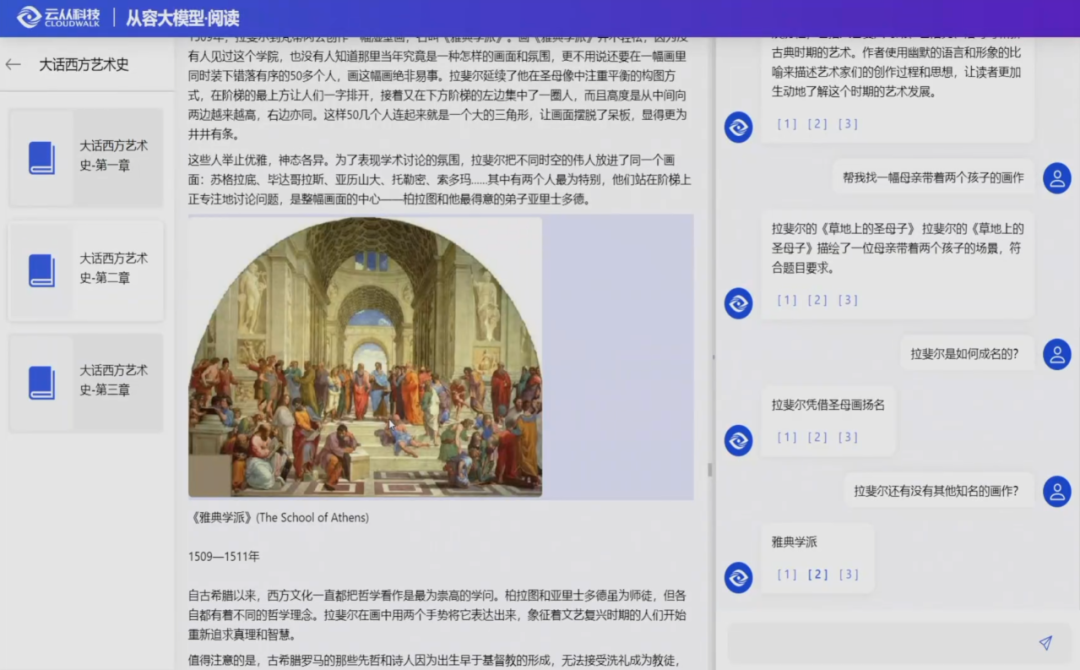Click user avatar beside 帮我找一幅母亲带着两个孩子的画作
The height and width of the screenshot is (670, 1080).
1057,178
